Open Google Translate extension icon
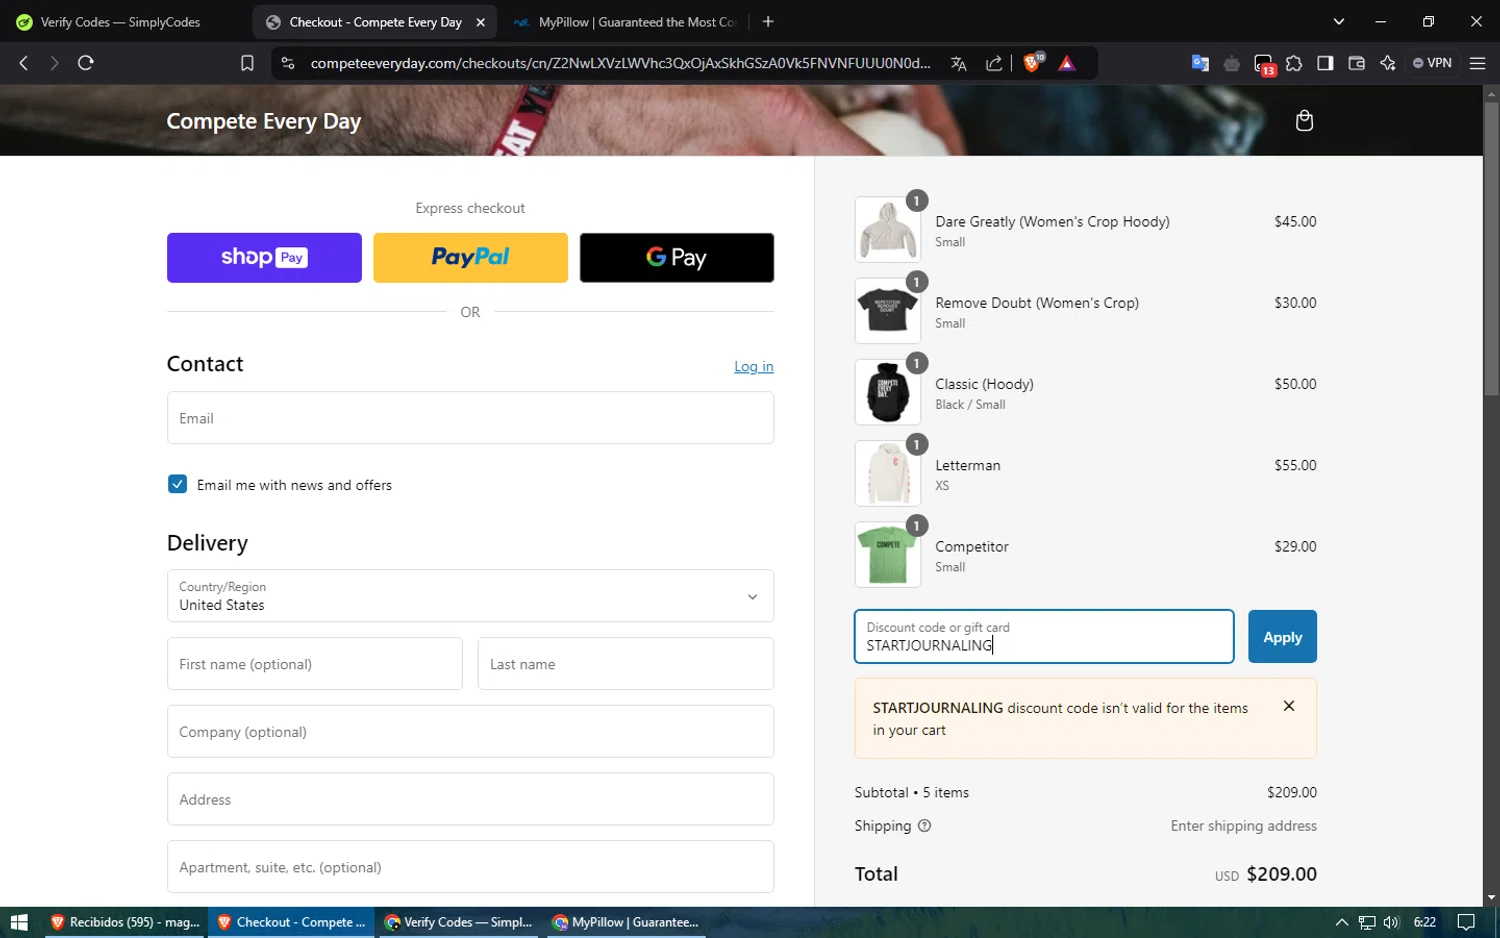The width and height of the screenshot is (1500, 938). click(1200, 63)
